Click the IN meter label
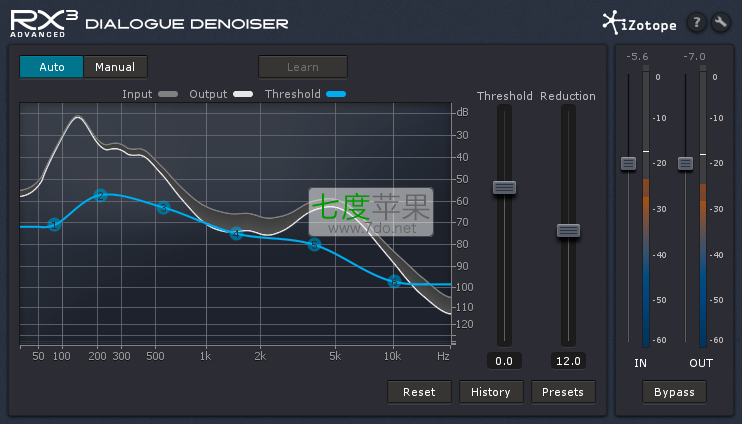 point(640,363)
